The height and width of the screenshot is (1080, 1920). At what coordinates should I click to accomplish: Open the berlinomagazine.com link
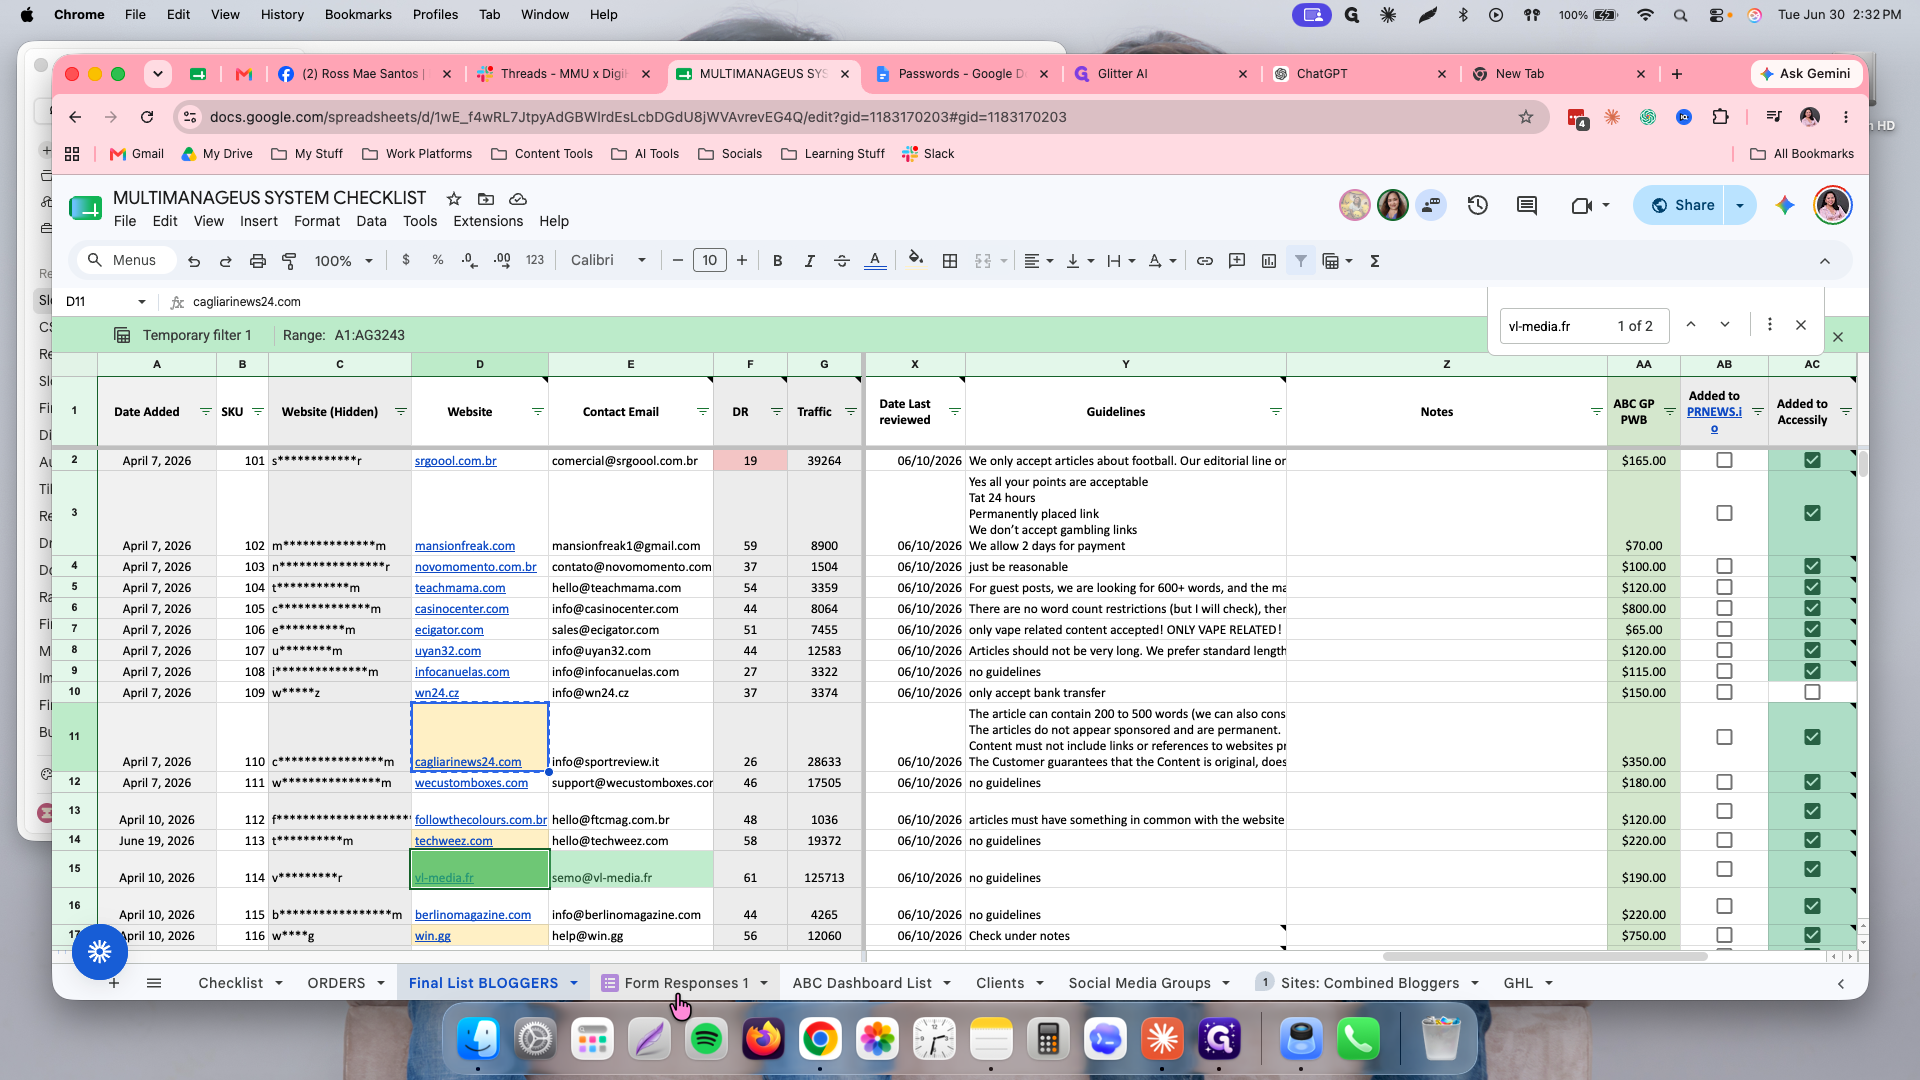(473, 915)
